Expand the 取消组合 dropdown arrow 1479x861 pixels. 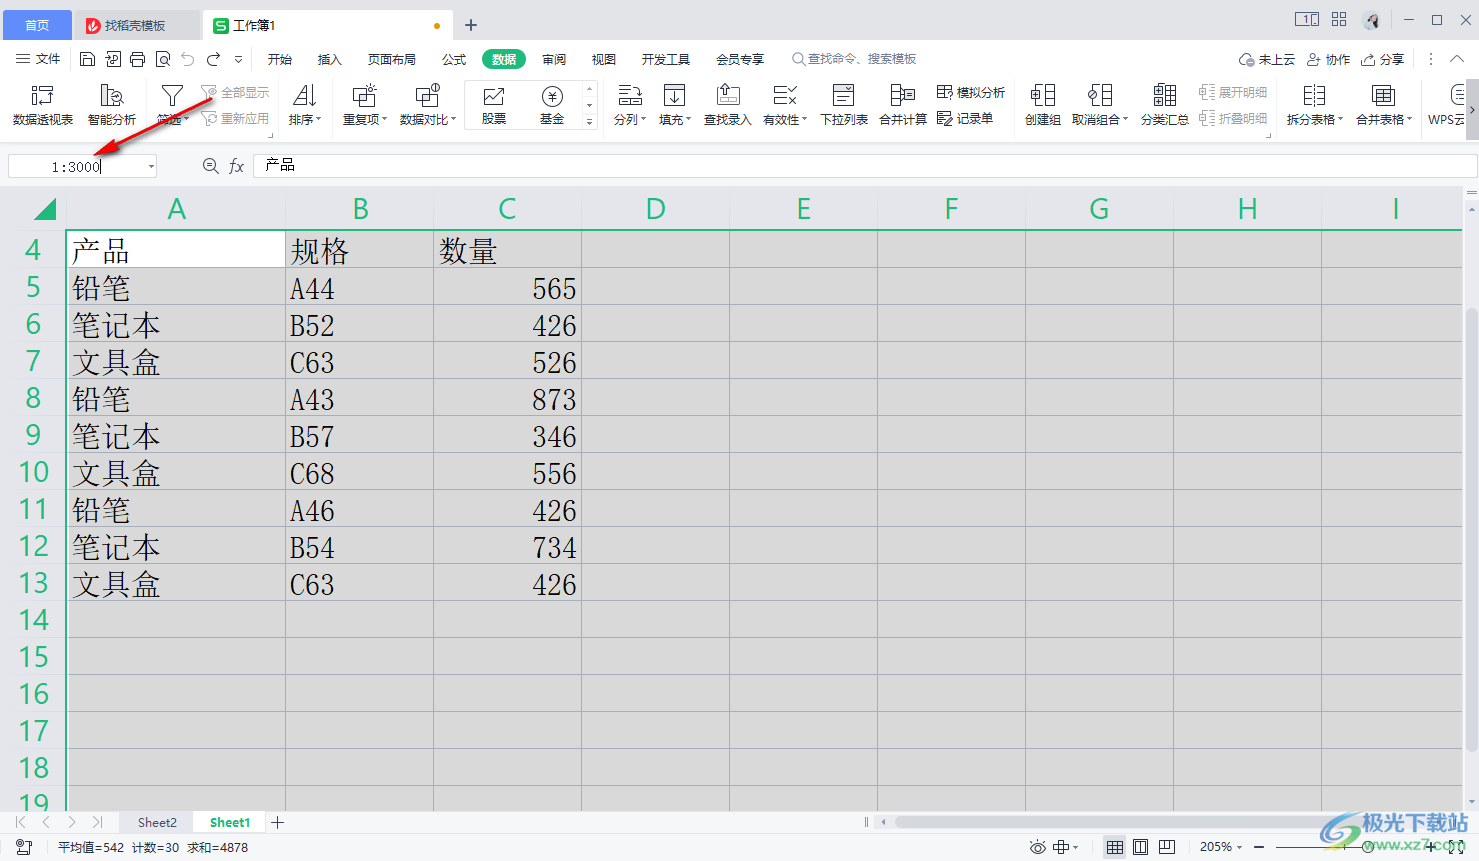click(1125, 120)
